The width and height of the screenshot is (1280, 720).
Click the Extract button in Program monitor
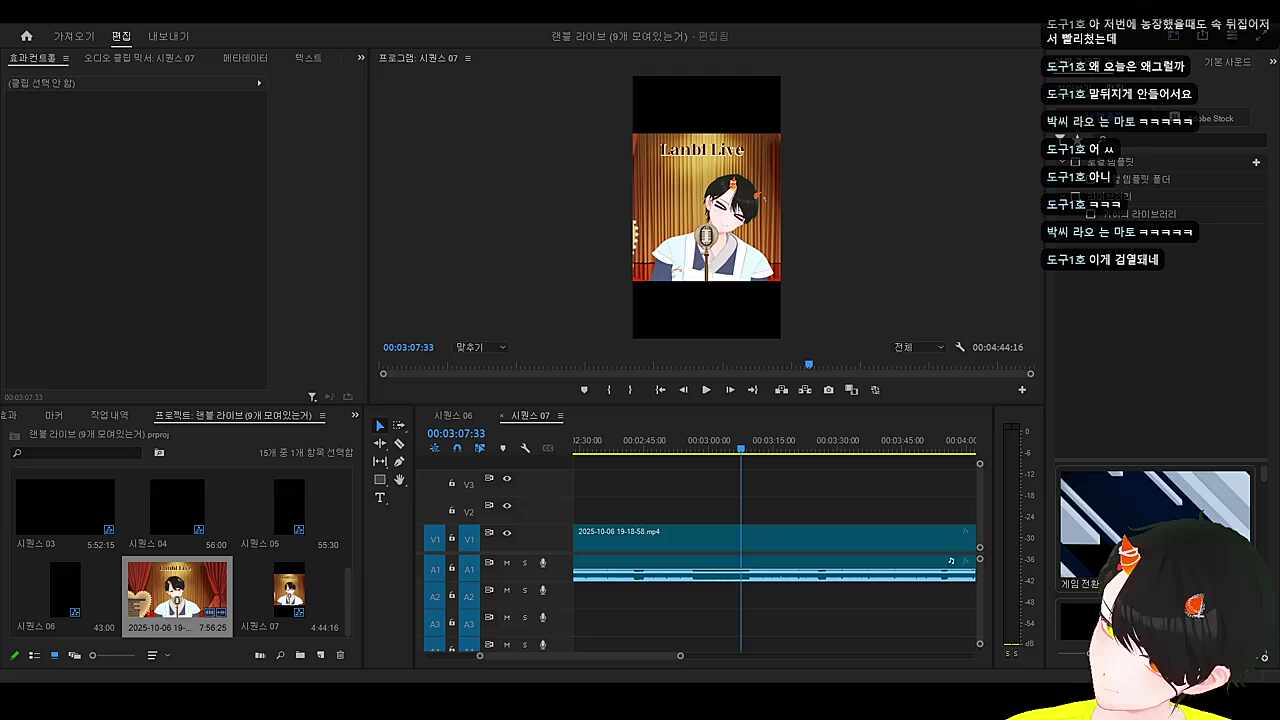(804, 390)
